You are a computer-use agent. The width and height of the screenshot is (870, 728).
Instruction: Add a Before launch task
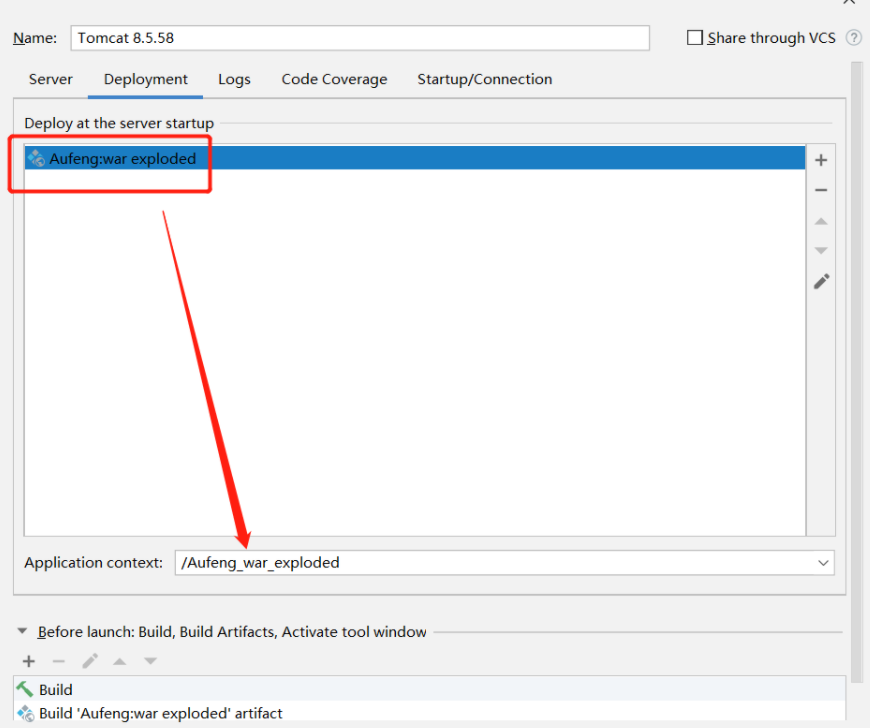point(29,661)
